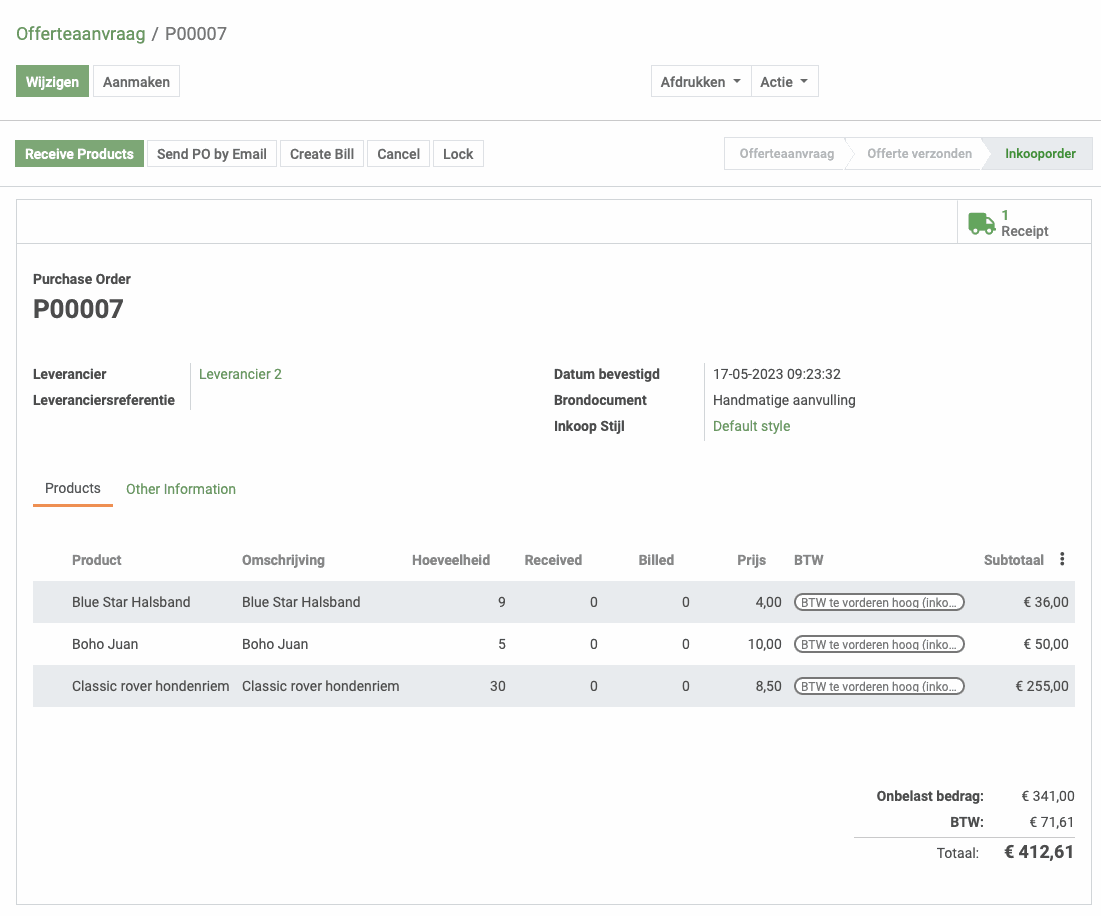Click quantity 30 for Classic rover hondenriem
The image size is (1101, 916).
[x=497, y=686]
